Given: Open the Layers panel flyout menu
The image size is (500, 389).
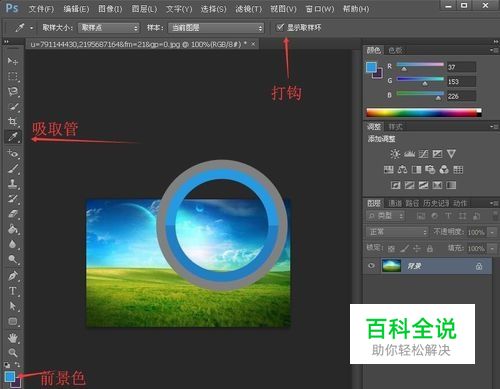Looking at the screenshot, I should (494, 203).
